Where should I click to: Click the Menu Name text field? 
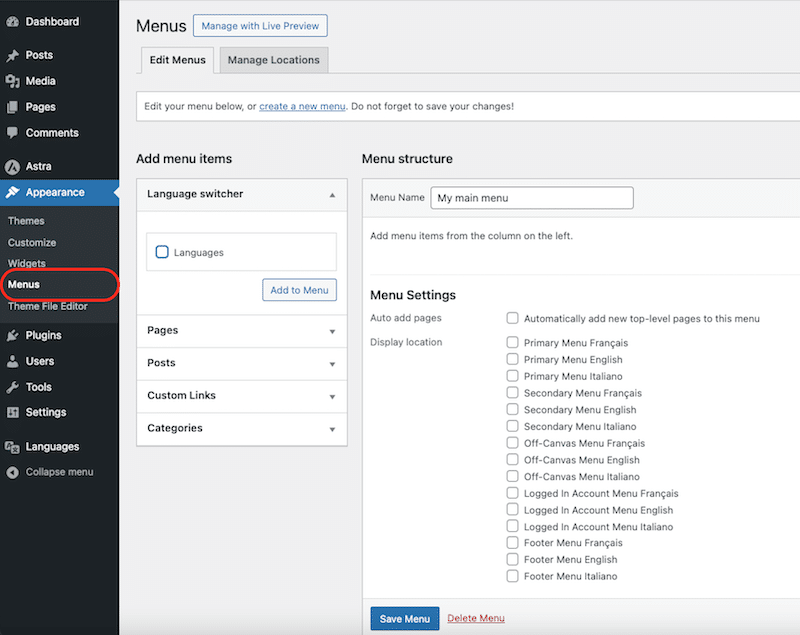[532, 198]
